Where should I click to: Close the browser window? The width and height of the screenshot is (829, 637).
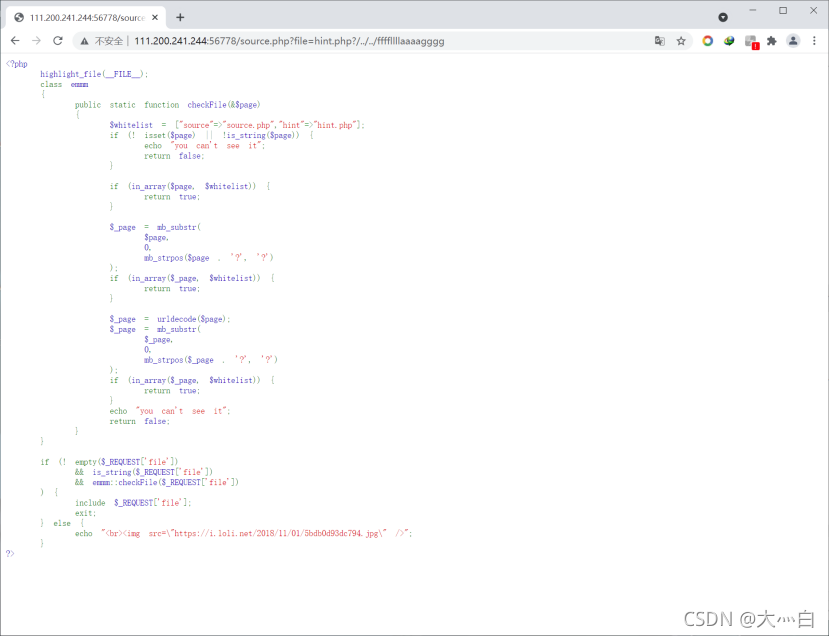(x=814, y=11)
